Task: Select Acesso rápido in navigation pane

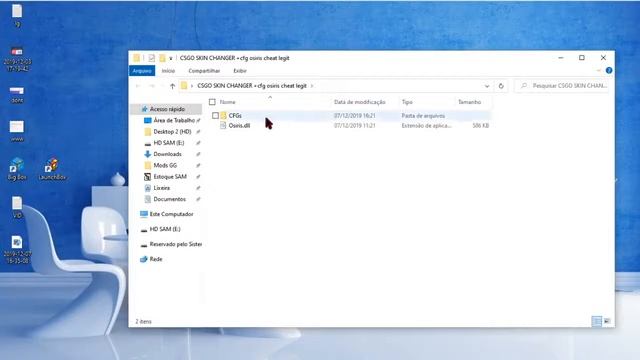Action: point(167,109)
